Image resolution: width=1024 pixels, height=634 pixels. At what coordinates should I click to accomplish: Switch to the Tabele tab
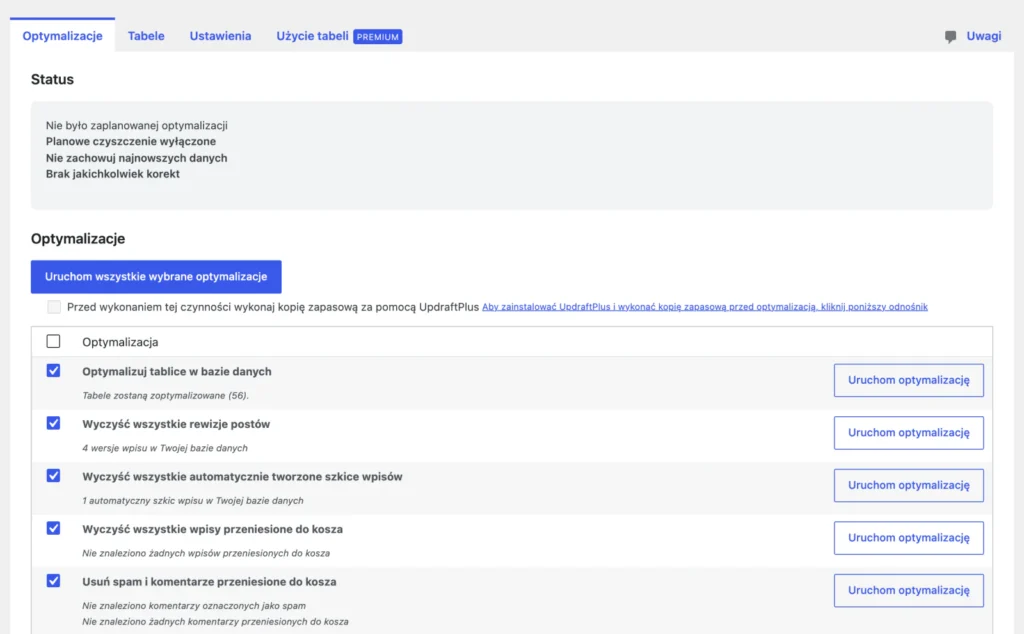[x=146, y=36]
